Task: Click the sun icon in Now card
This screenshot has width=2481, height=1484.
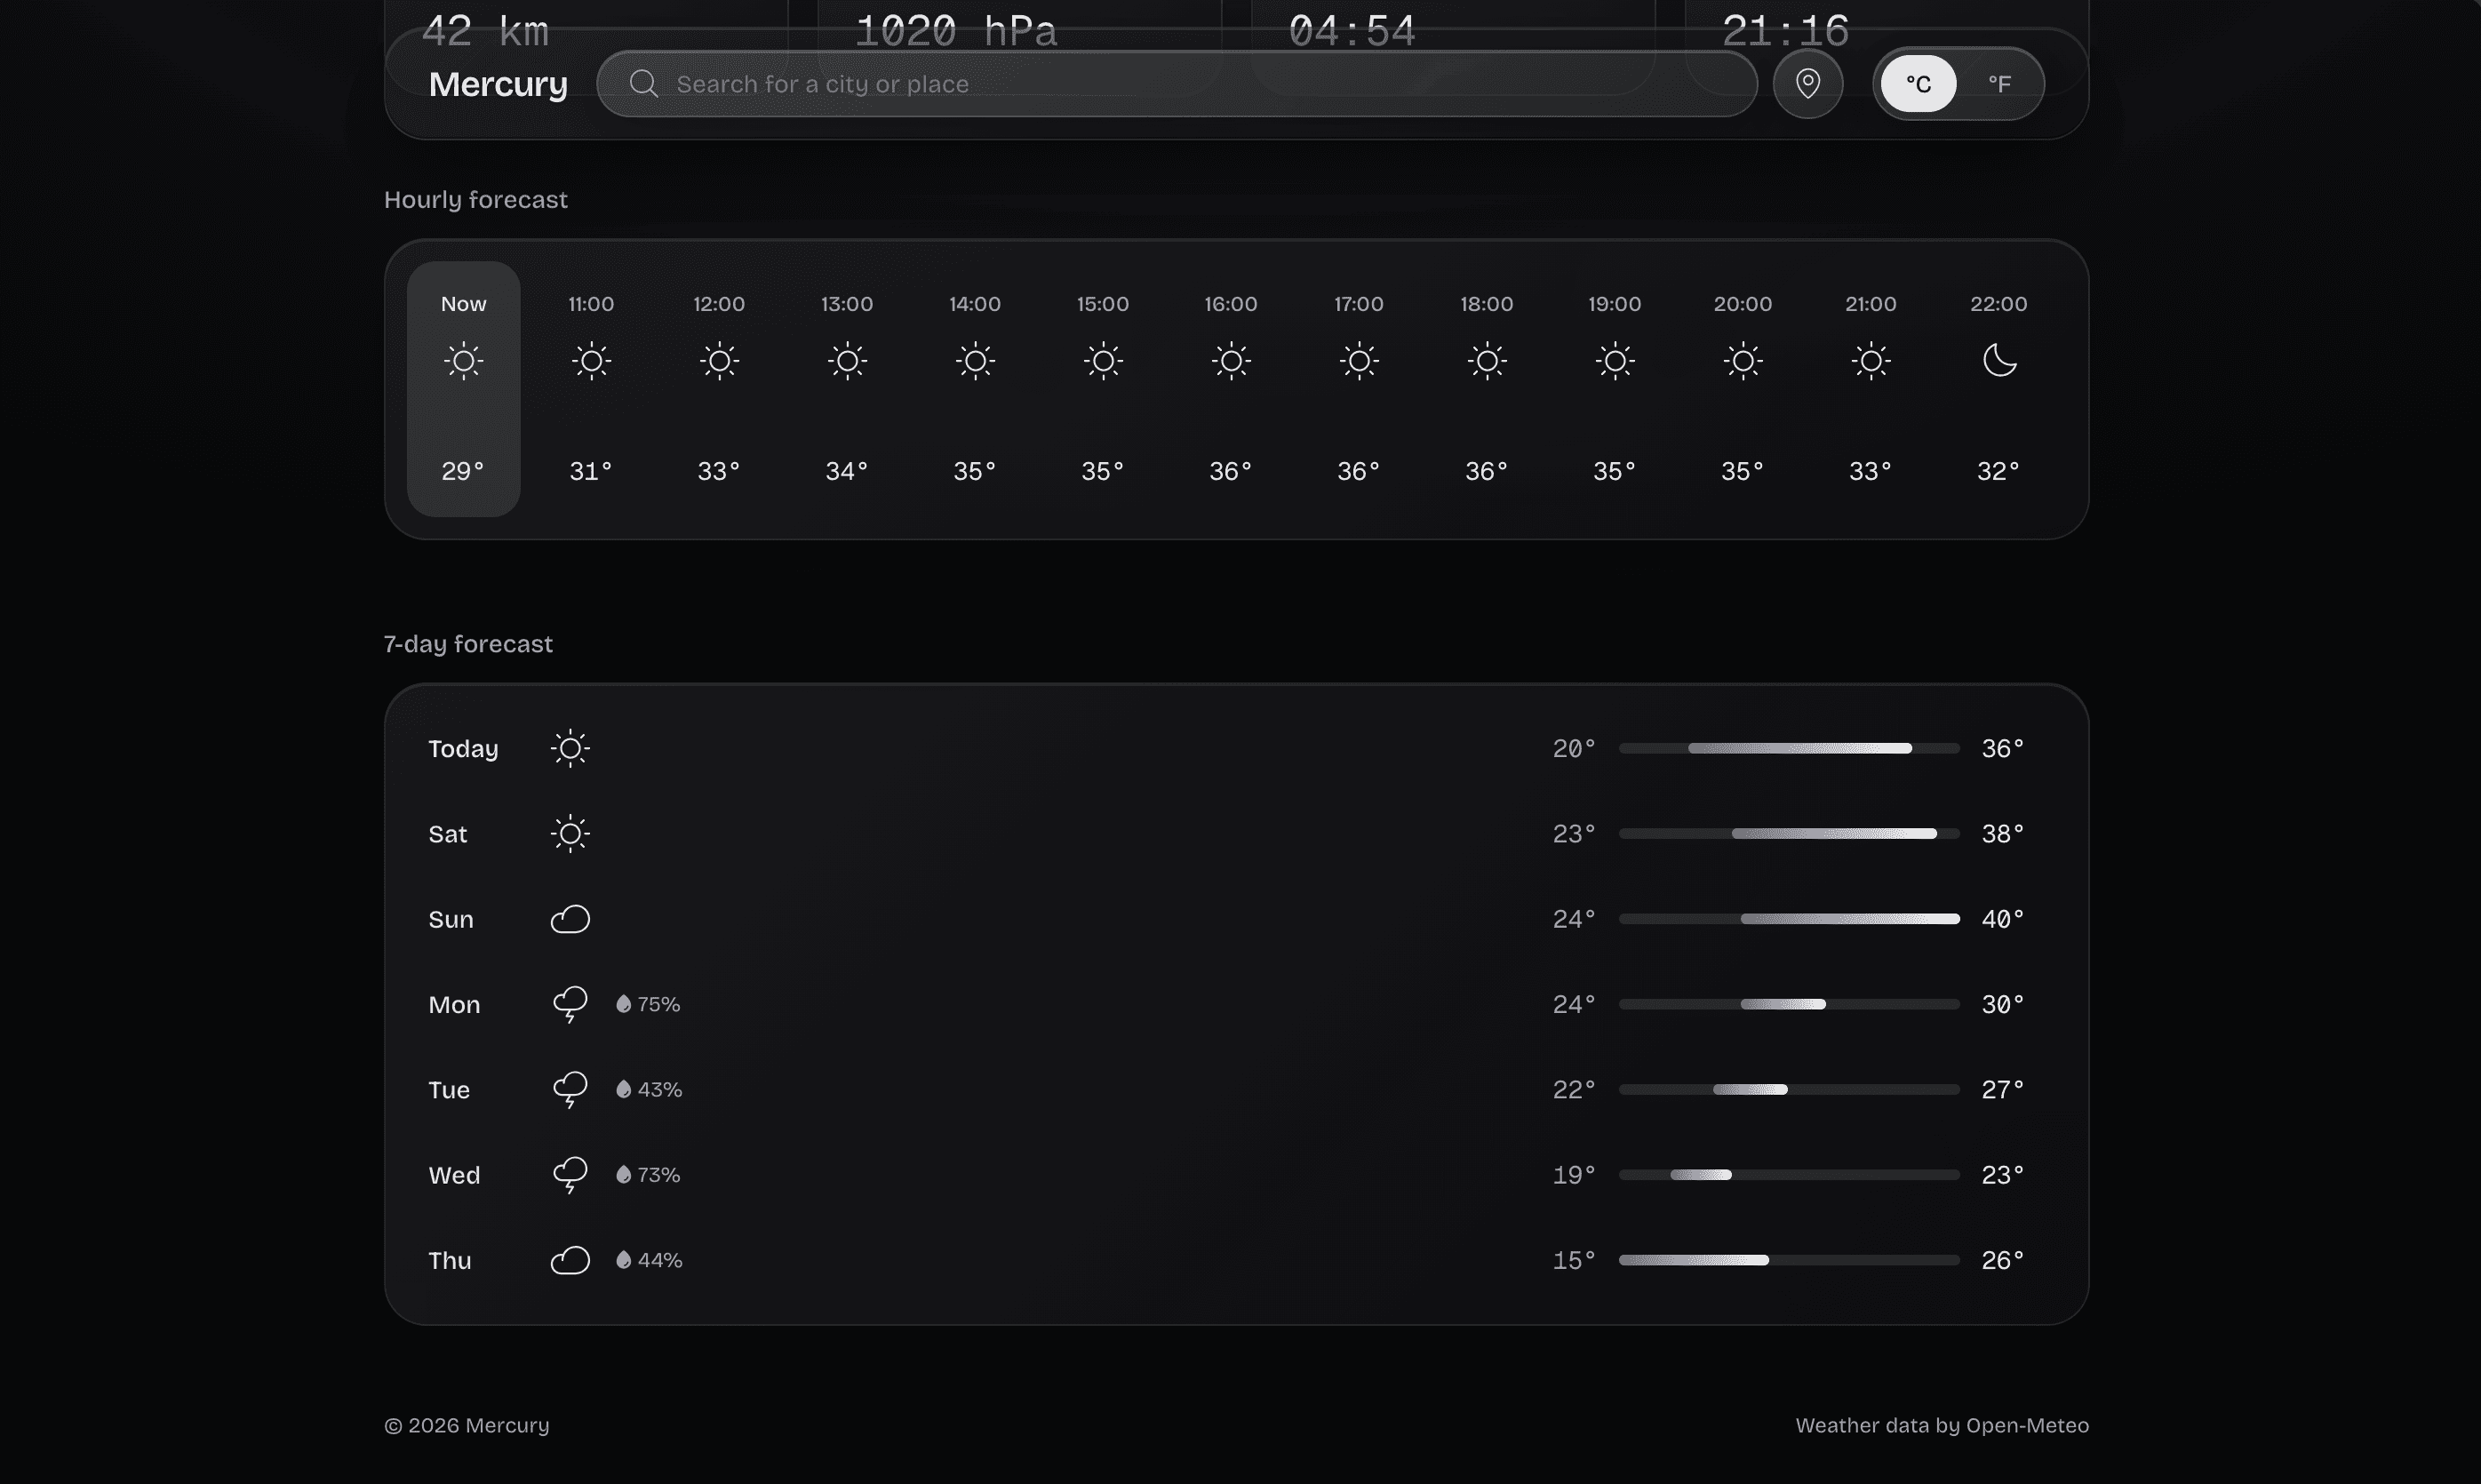Action: [x=464, y=361]
